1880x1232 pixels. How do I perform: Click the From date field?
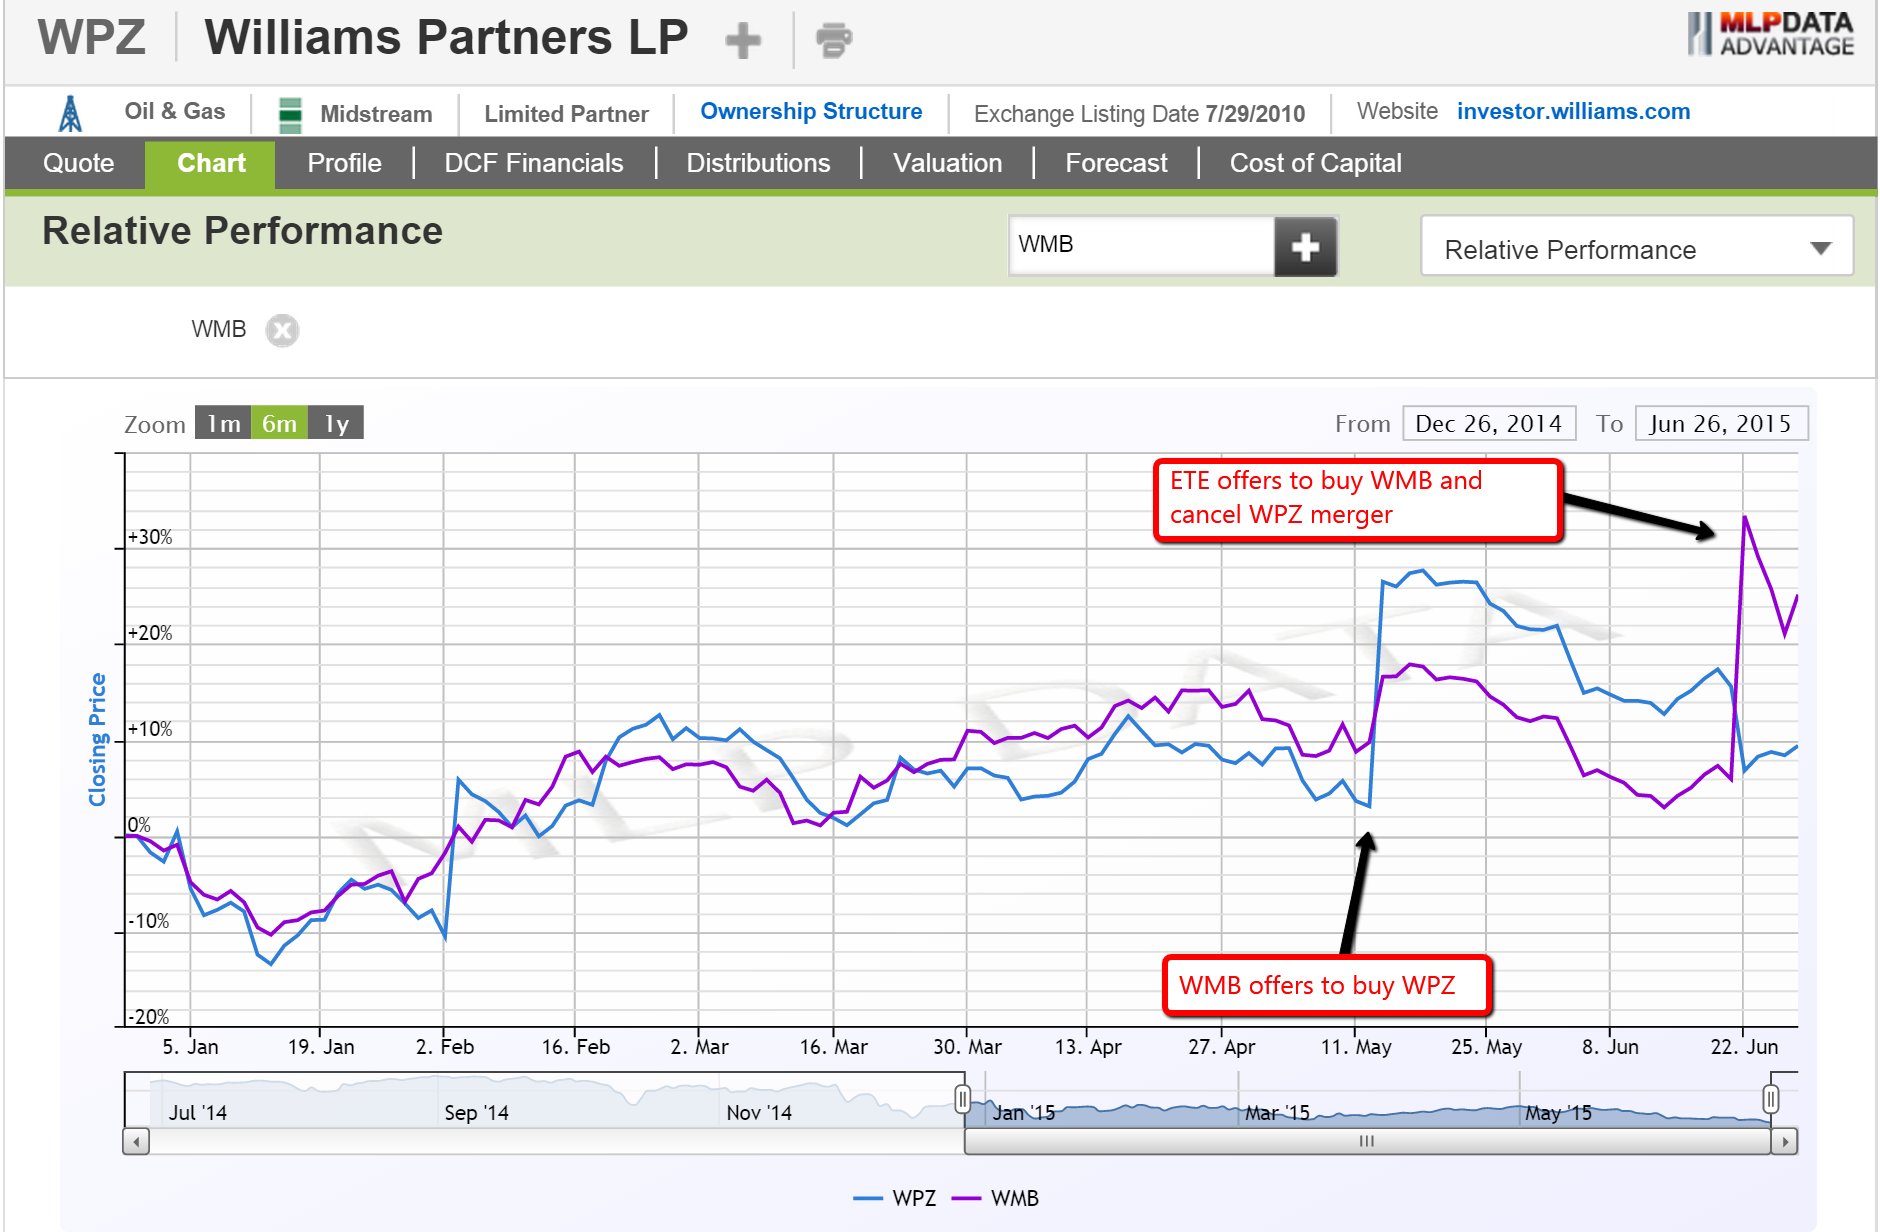pos(1489,423)
